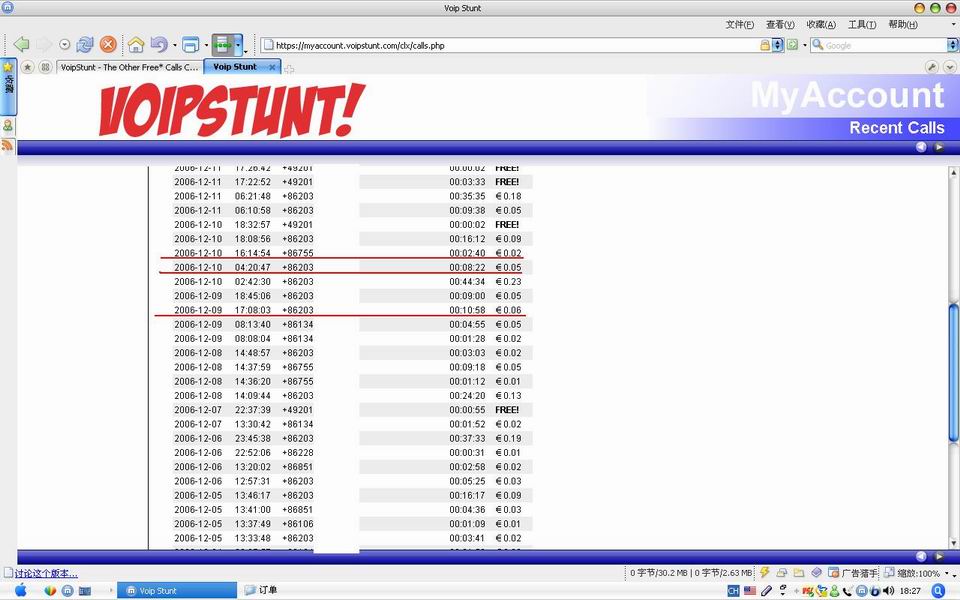Click the MyAccount header title
Screen dimensions: 960x600
pos(847,96)
